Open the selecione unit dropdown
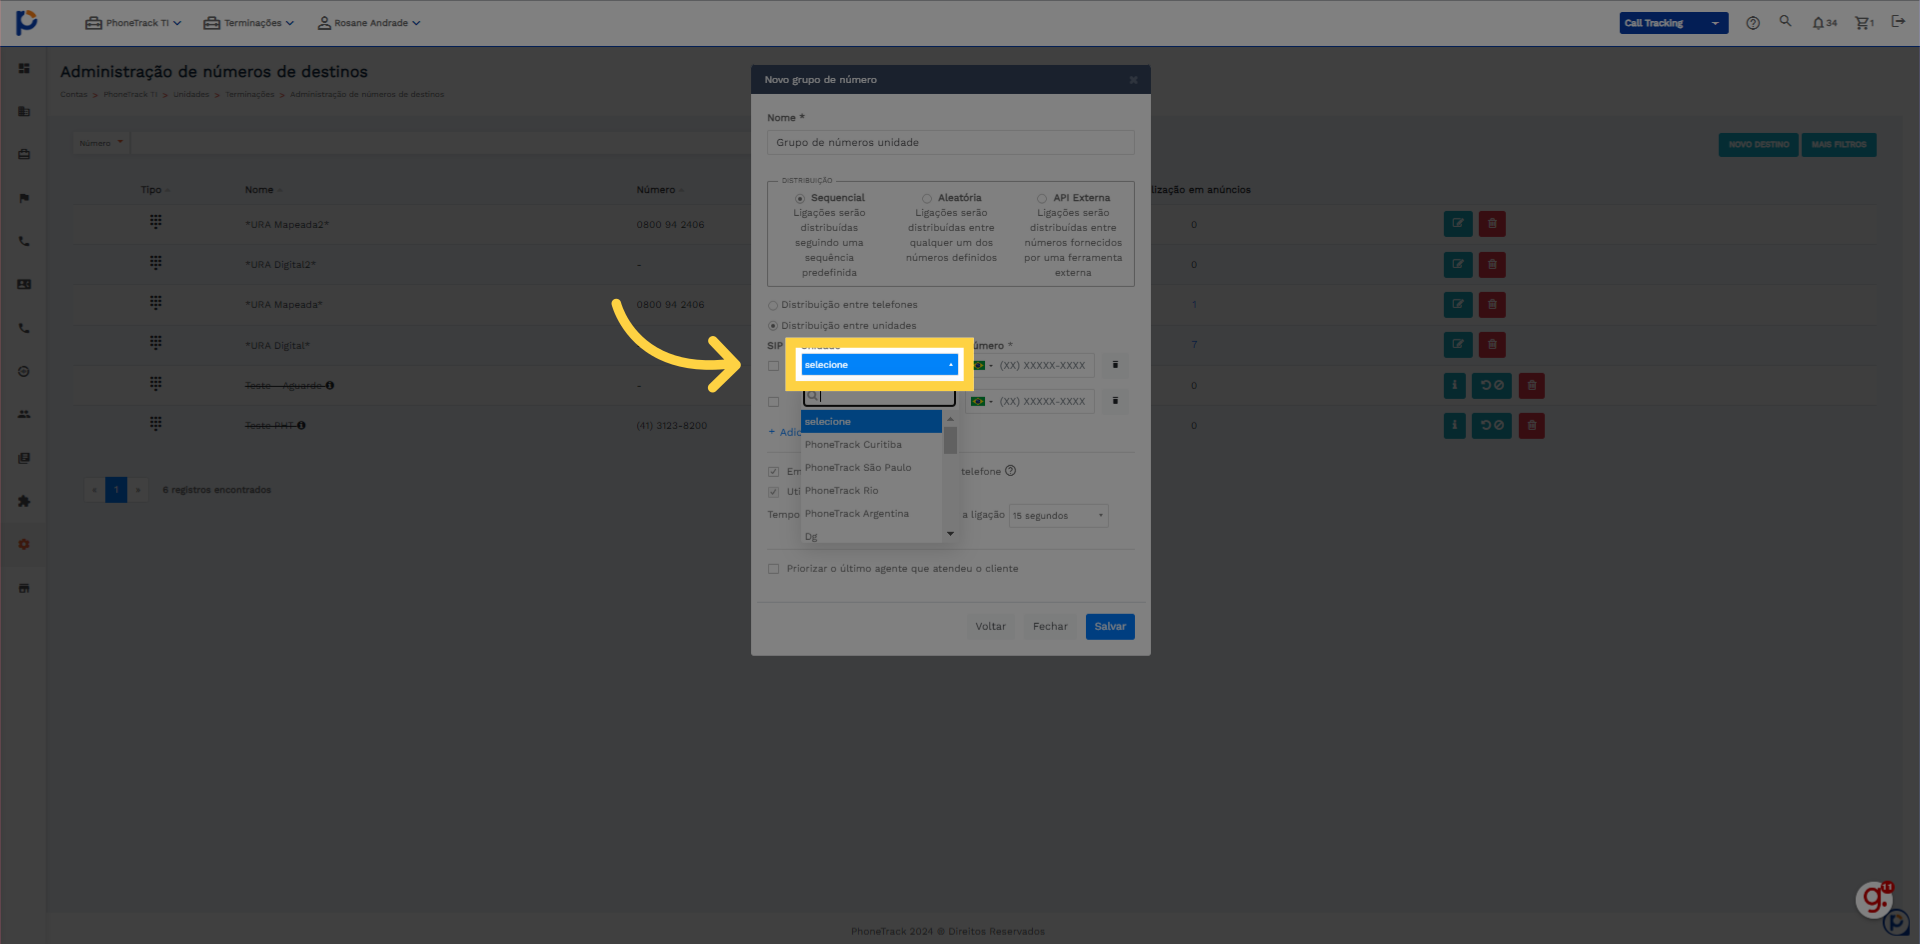Screen dimensions: 1920x944 pos(879,365)
